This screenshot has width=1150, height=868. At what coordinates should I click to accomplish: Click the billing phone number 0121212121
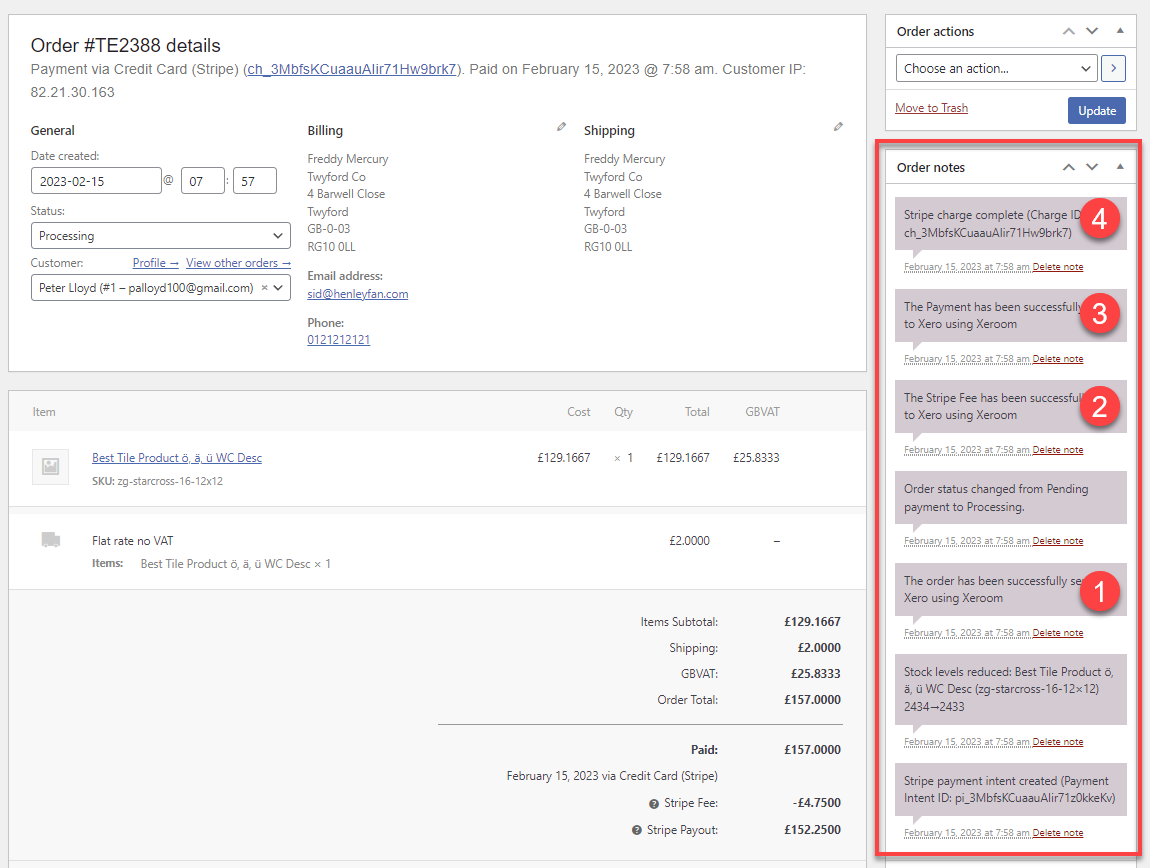click(x=339, y=340)
